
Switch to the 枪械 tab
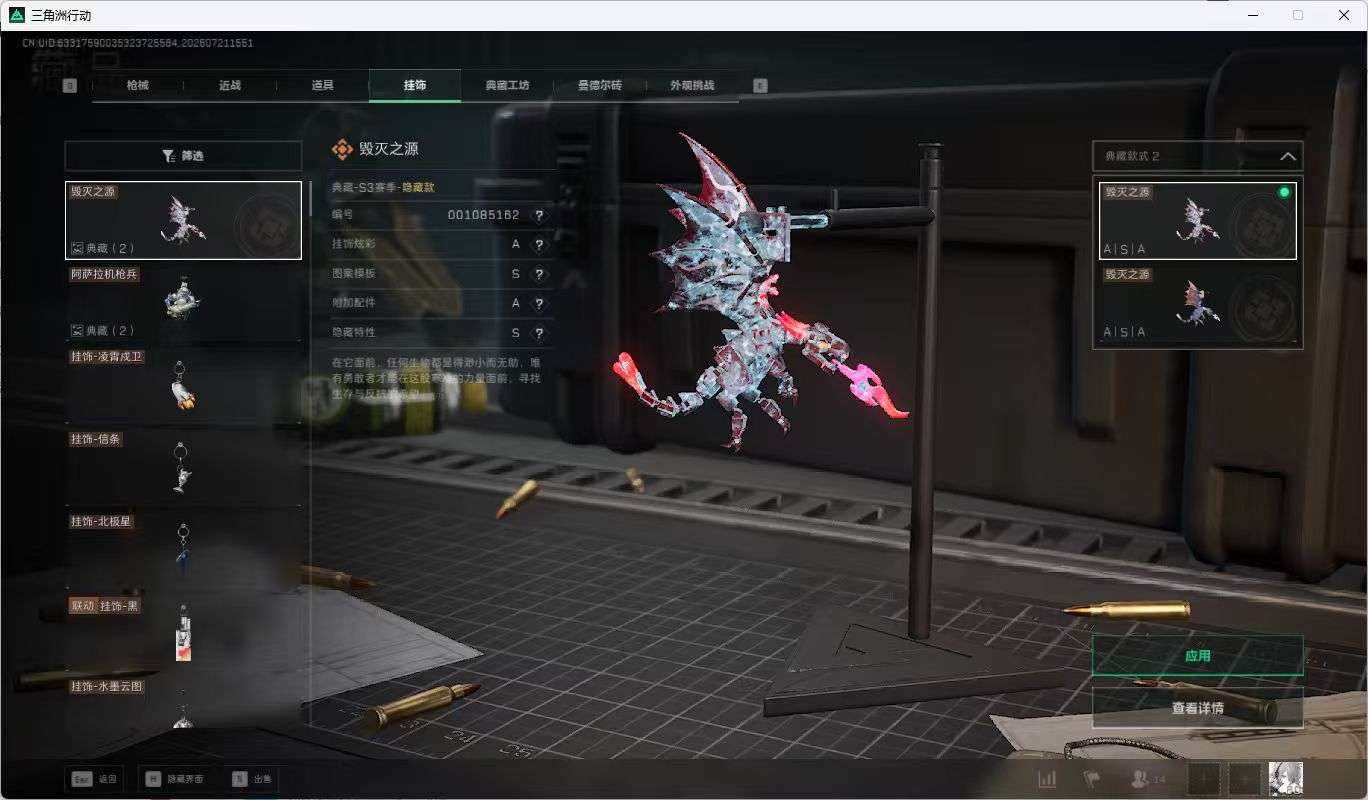(138, 85)
